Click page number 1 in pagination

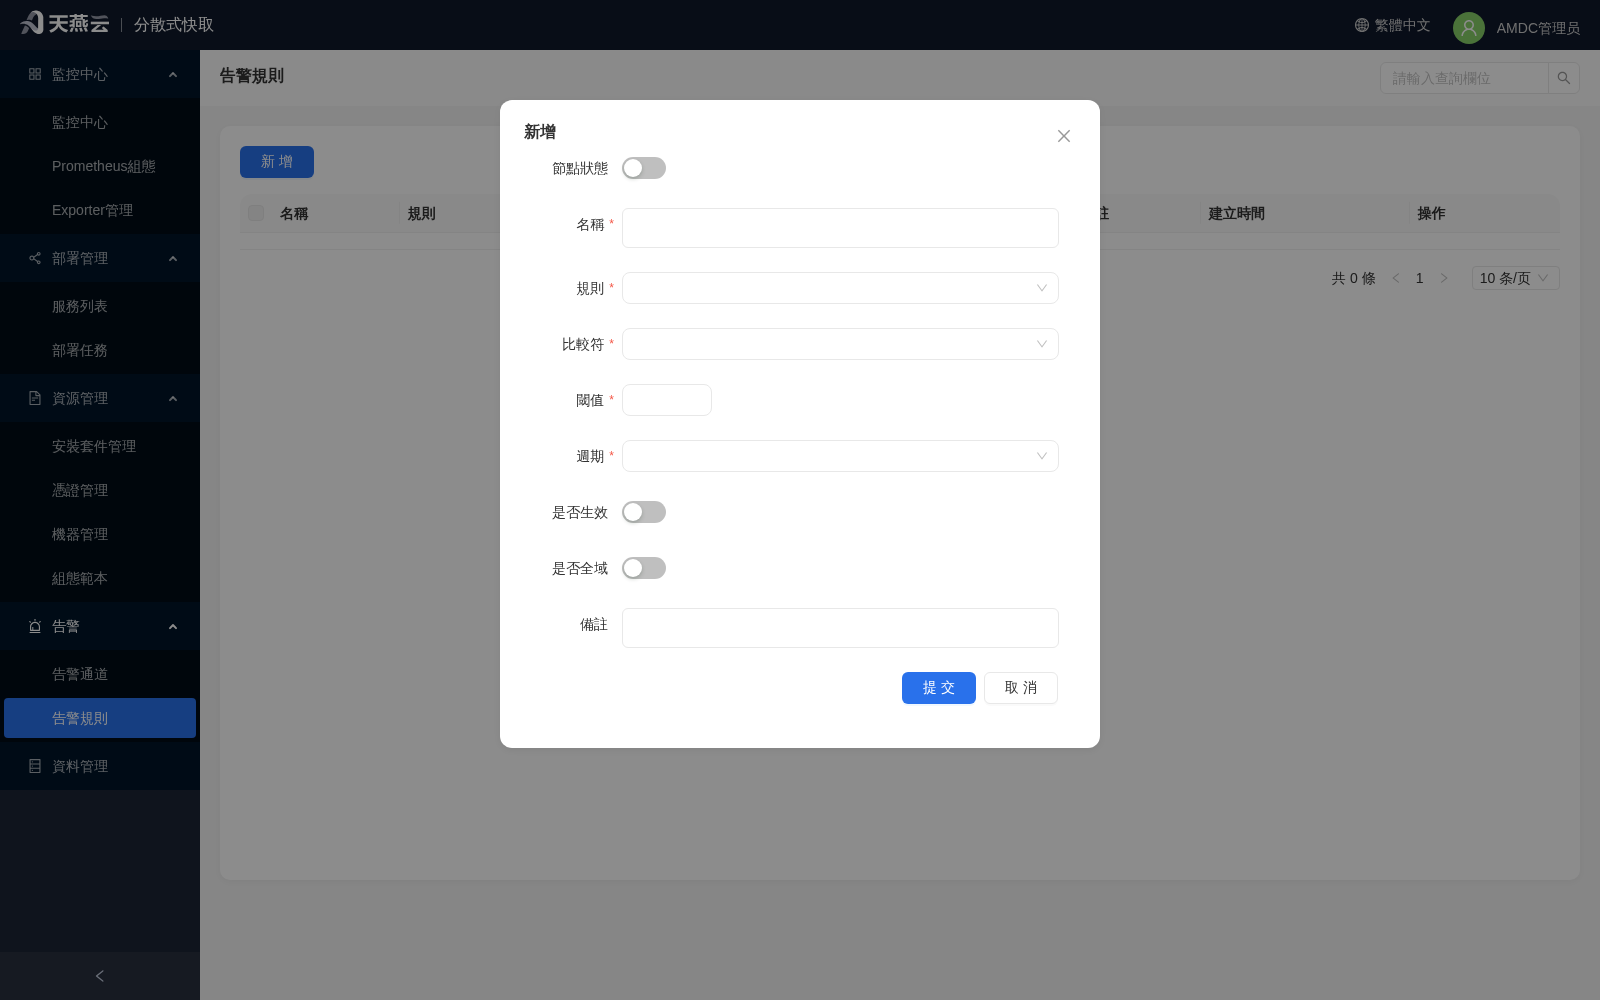tap(1420, 278)
